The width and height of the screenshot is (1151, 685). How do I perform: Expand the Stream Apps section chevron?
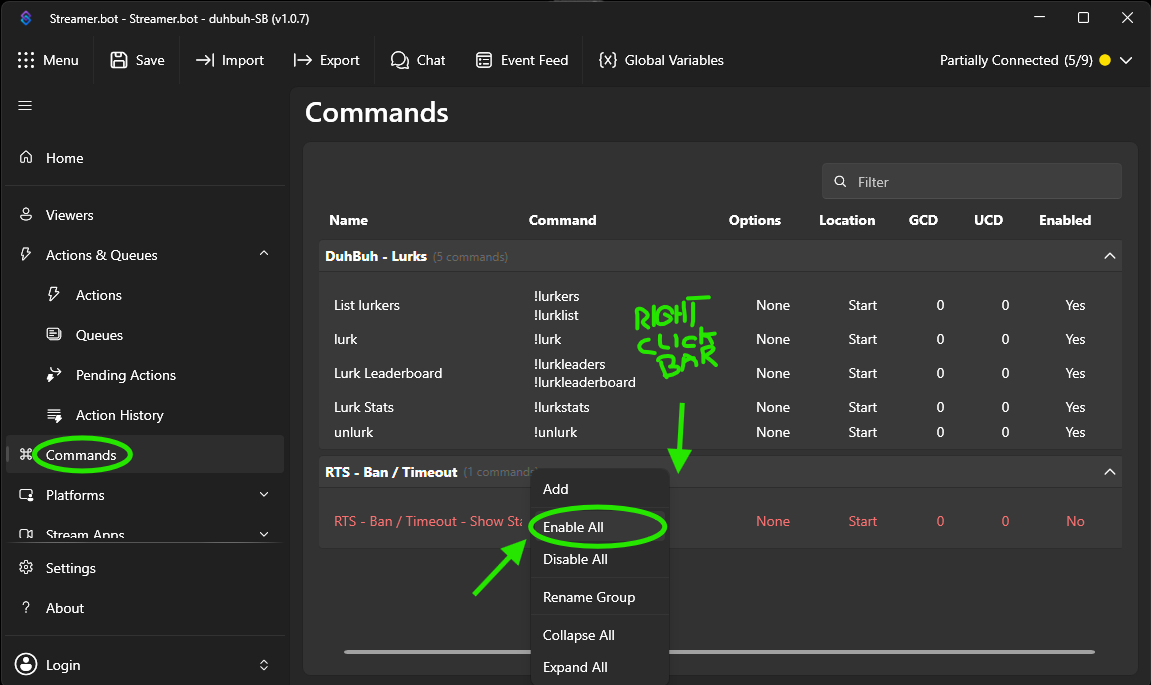(x=264, y=534)
